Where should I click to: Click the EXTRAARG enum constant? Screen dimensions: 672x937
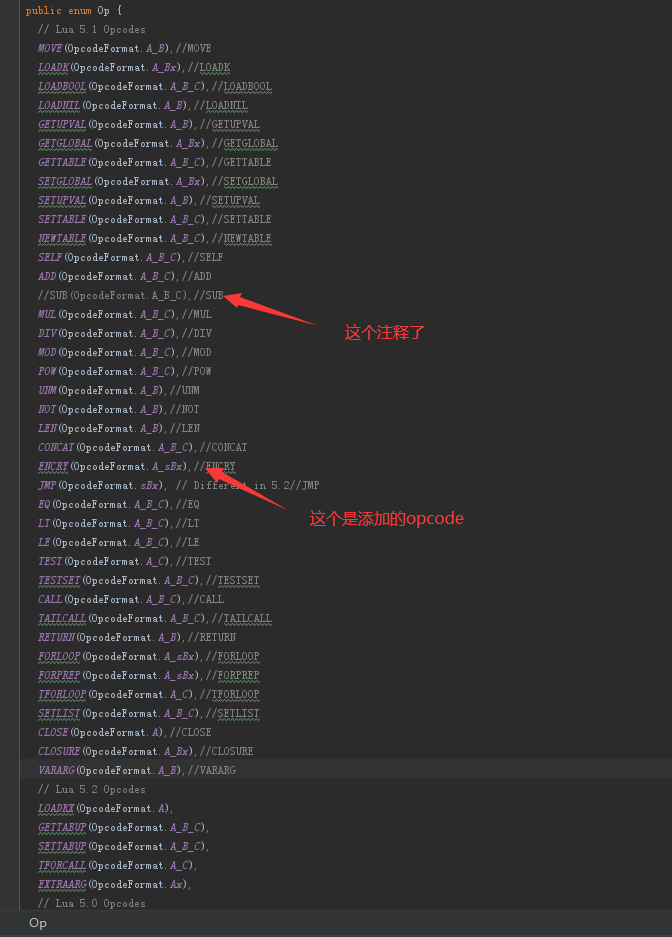pyautogui.click(x=62, y=884)
